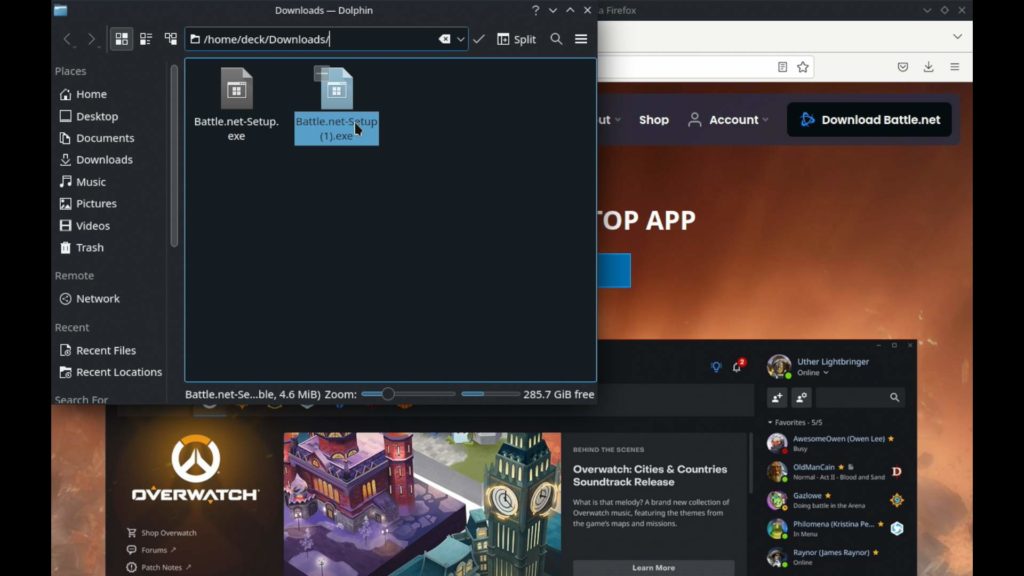Open Overwatch Forums link
Screen dimensions: 1024x576
tap(152, 550)
